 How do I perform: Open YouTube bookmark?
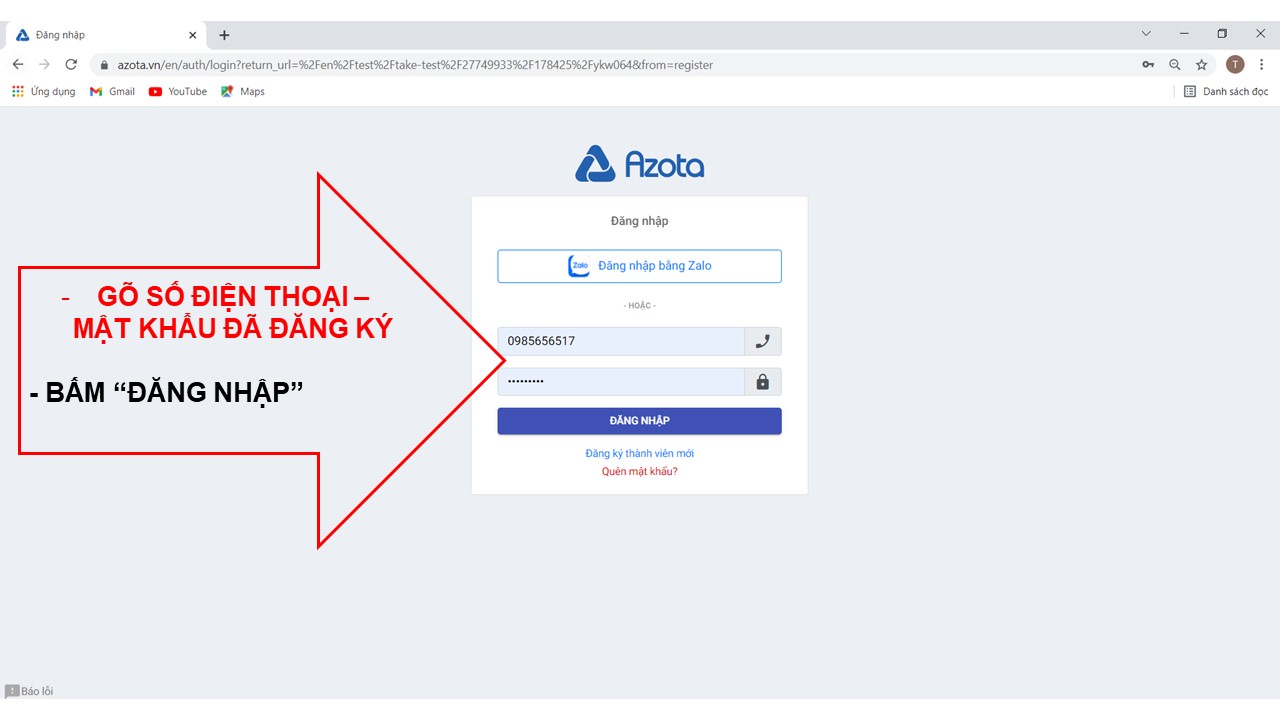pyautogui.click(x=178, y=91)
